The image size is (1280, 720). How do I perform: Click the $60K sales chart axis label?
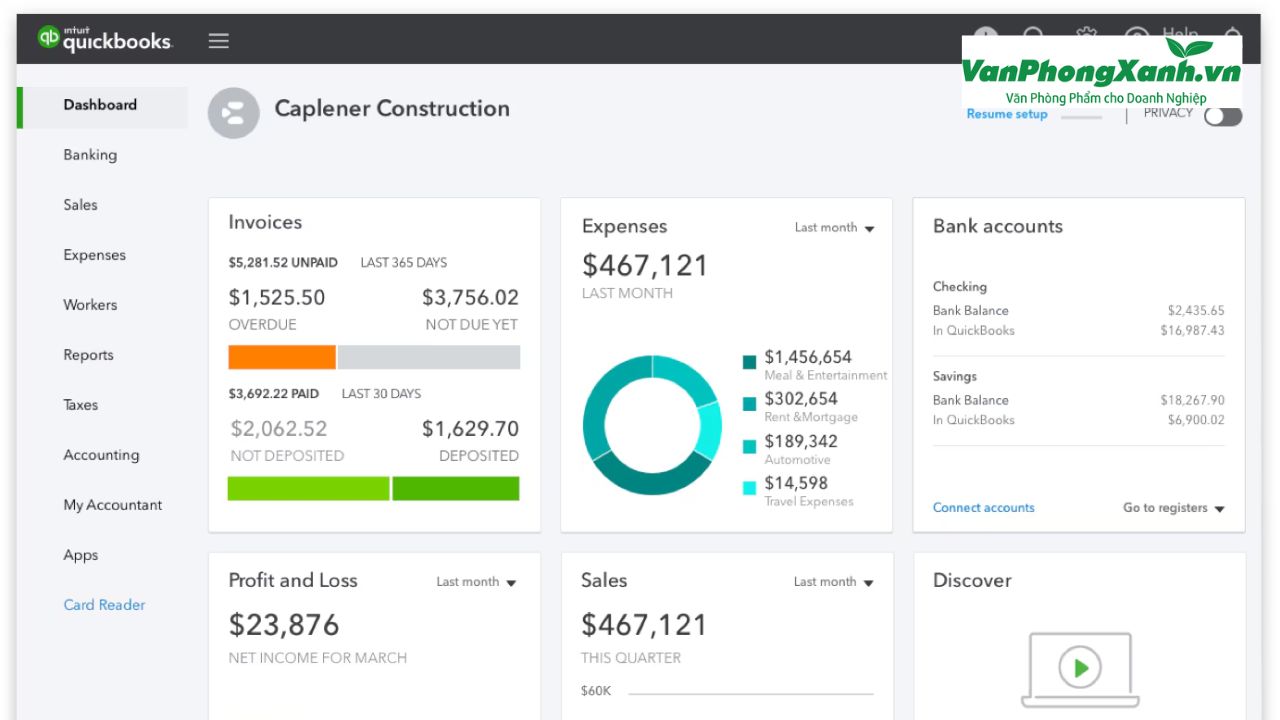(x=596, y=691)
